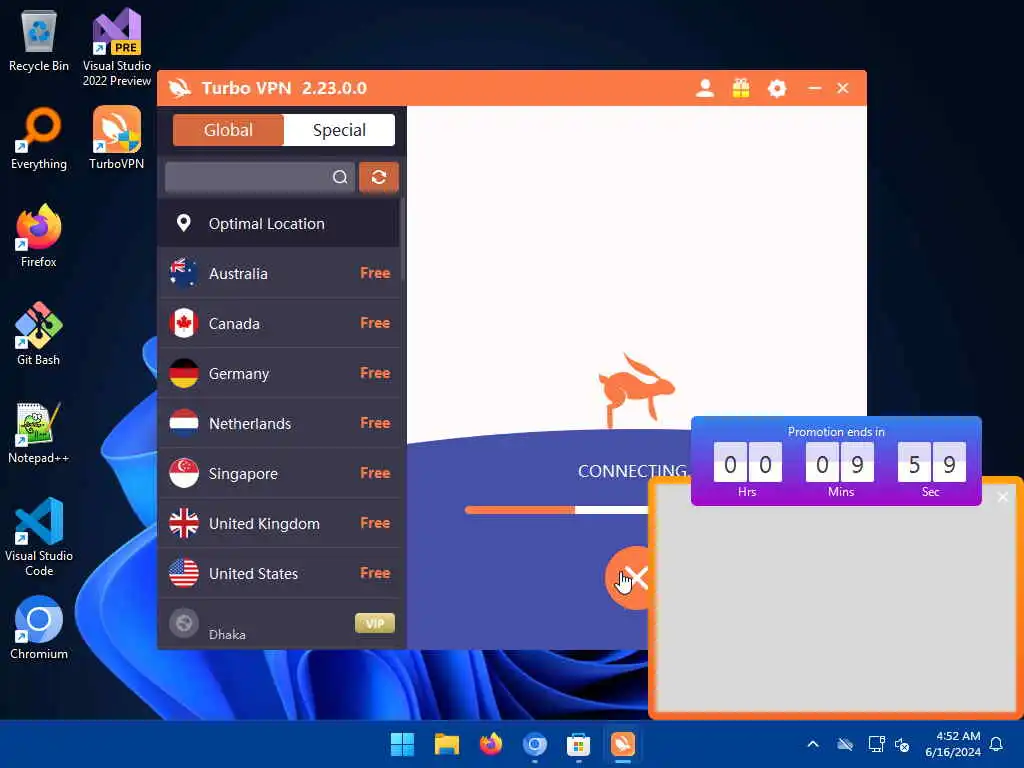Open Everything search desktop shortcut
Viewport: 1024px width, 768px height.
click(x=39, y=138)
